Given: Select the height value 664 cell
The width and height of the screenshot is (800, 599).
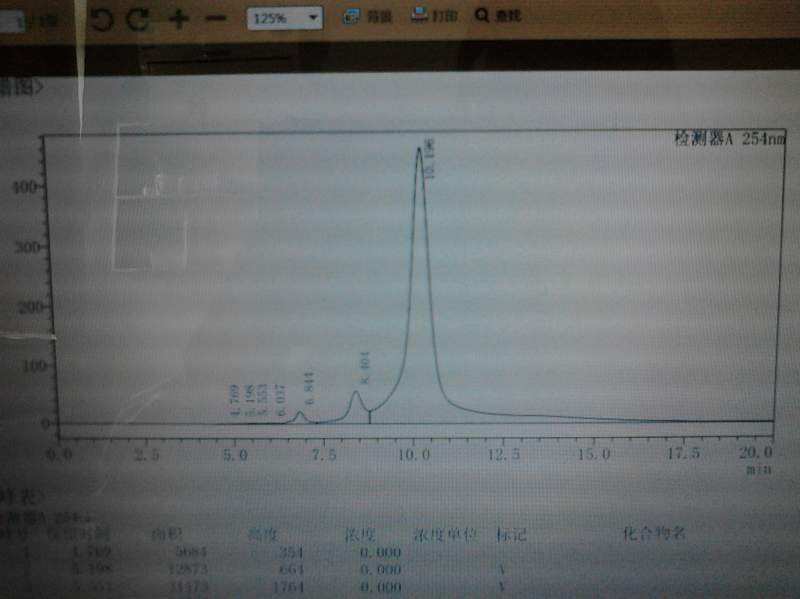Looking at the screenshot, I should [x=292, y=569].
